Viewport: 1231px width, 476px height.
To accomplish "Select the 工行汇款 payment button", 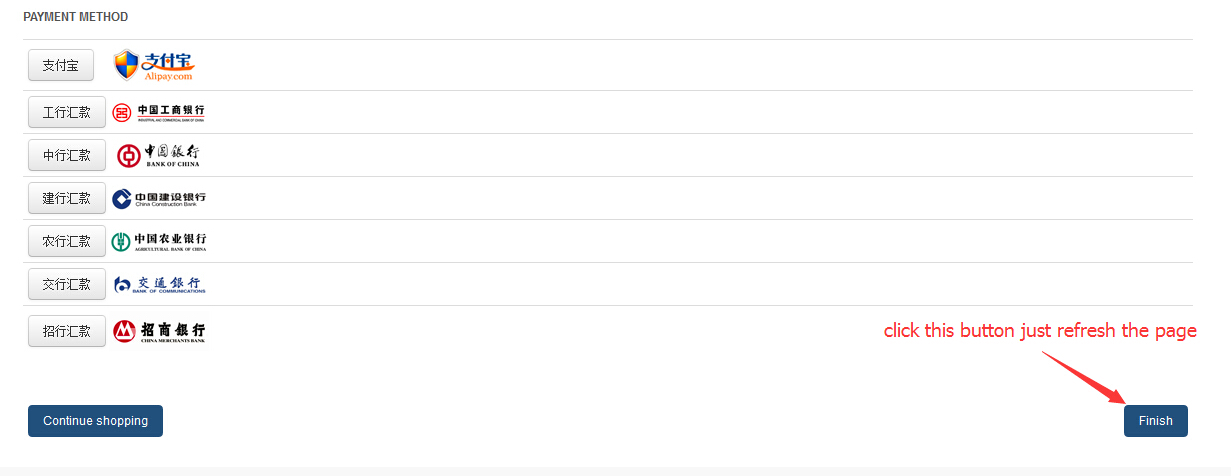I will click(x=67, y=113).
